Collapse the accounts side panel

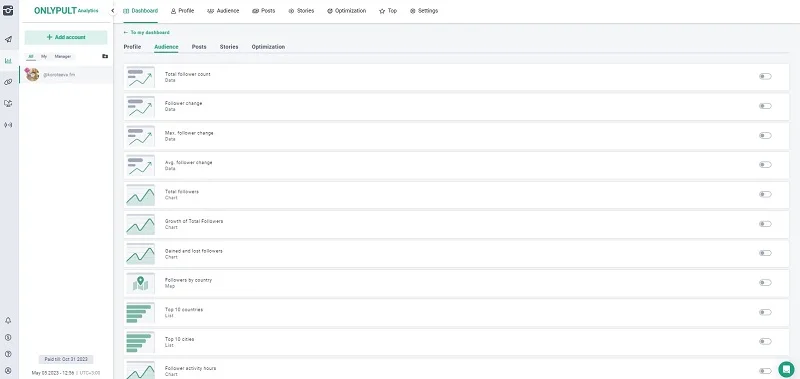113,10
